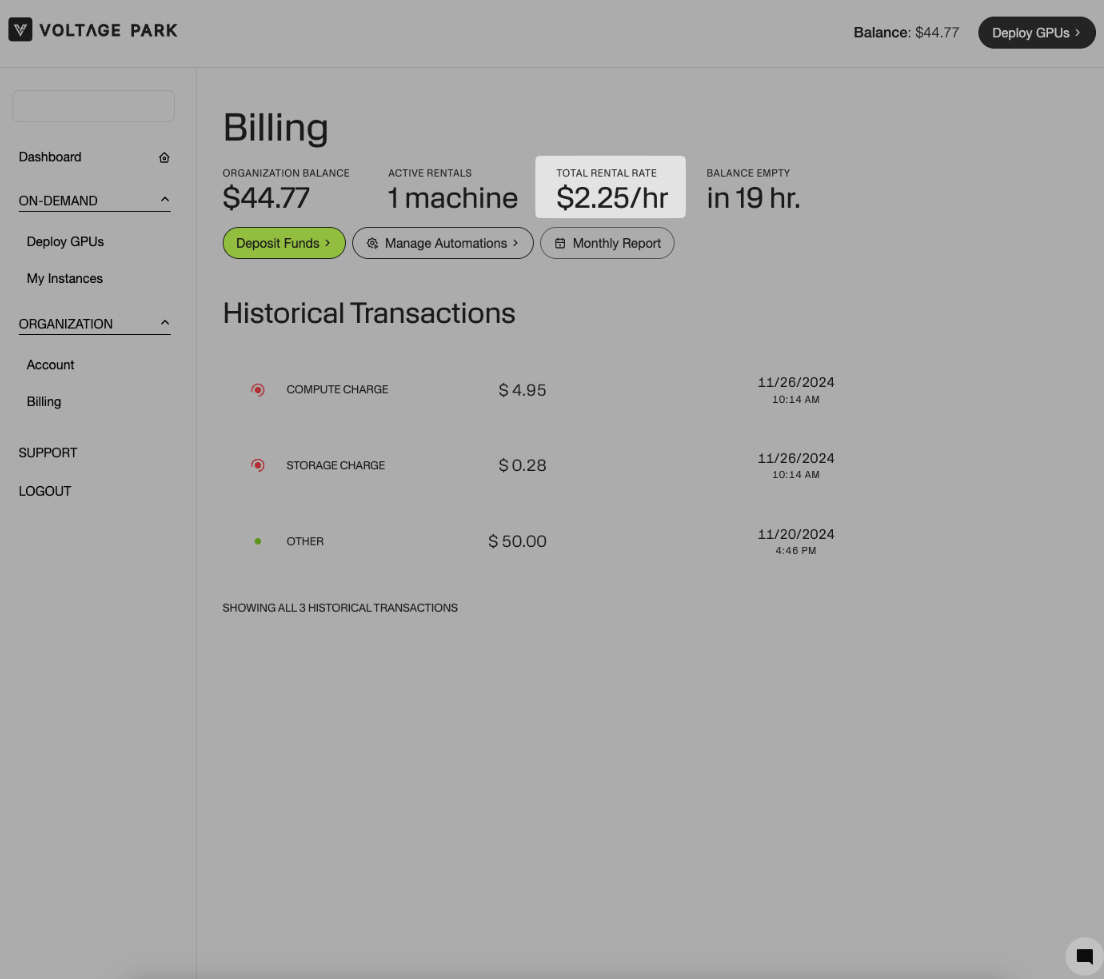Click the green dot beside Other transaction
This screenshot has height=979, width=1104.
pyautogui.click(x=258, y=542)
